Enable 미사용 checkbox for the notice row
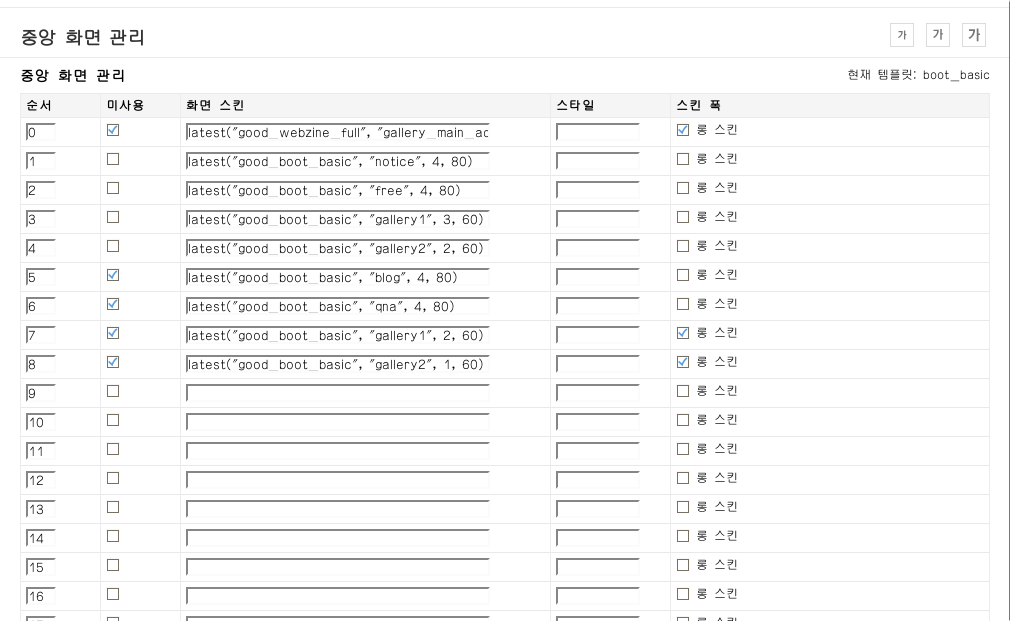The height and width of the screenshot is (621, 1010). click(x=113, y=159)
